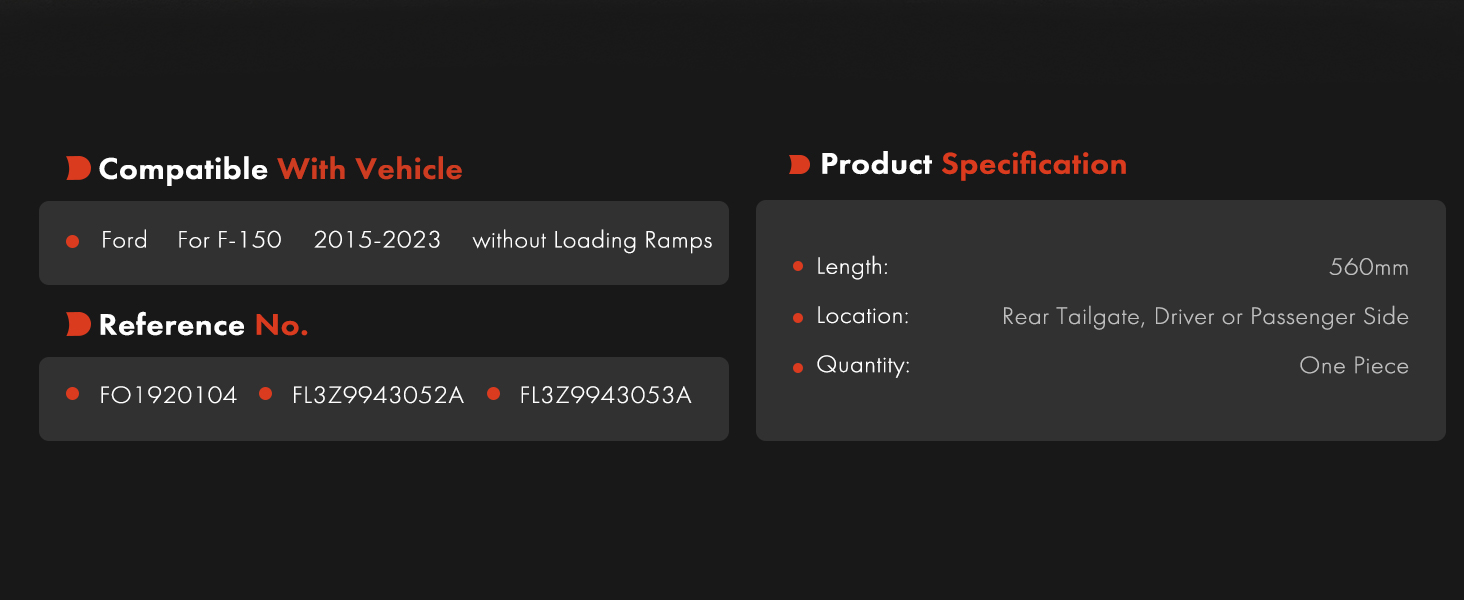The image size is (1464, 600).
Task: Select the Compatible With Vehicle heading
Action: coord(280,169)
